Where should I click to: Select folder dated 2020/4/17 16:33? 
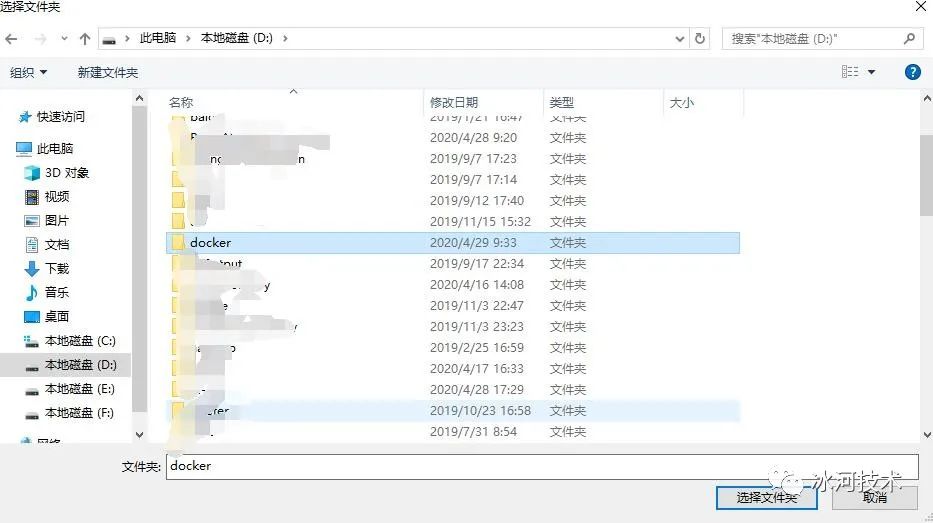[x=453, y=368]
